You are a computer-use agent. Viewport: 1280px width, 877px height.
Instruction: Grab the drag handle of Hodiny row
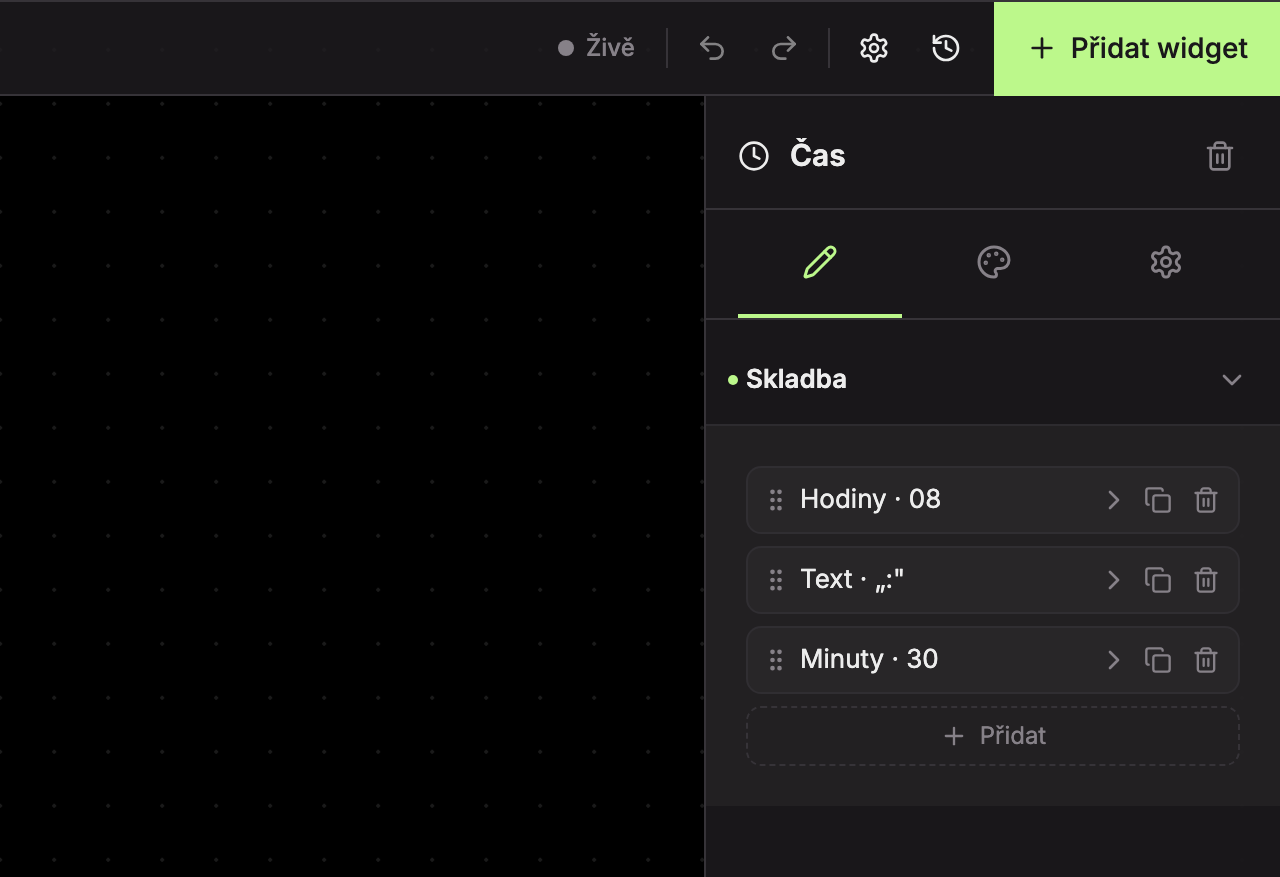click(776, 500)
